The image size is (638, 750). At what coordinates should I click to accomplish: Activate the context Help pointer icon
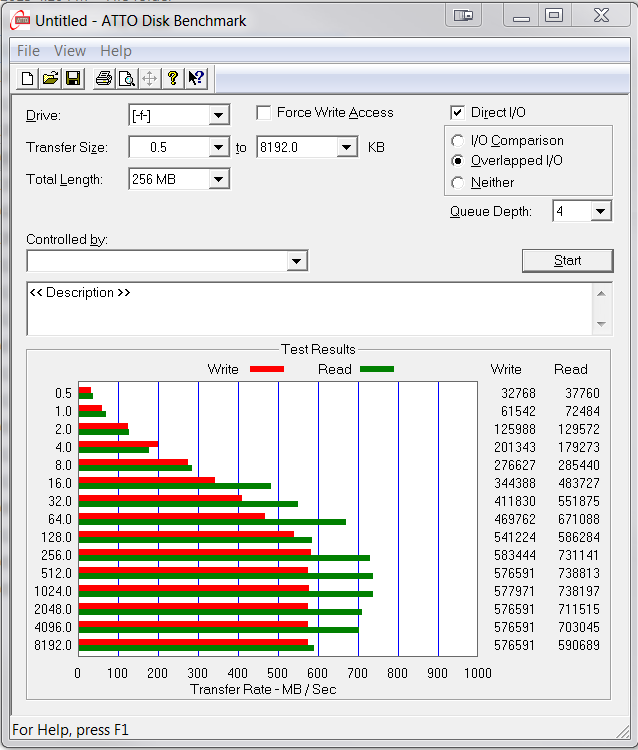pos(196,78)
